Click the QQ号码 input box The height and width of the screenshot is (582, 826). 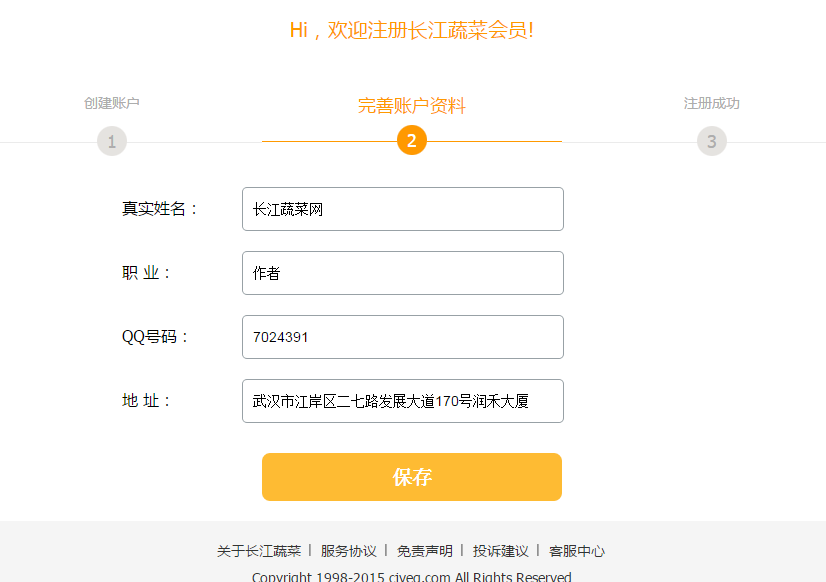tap(403, 337)
